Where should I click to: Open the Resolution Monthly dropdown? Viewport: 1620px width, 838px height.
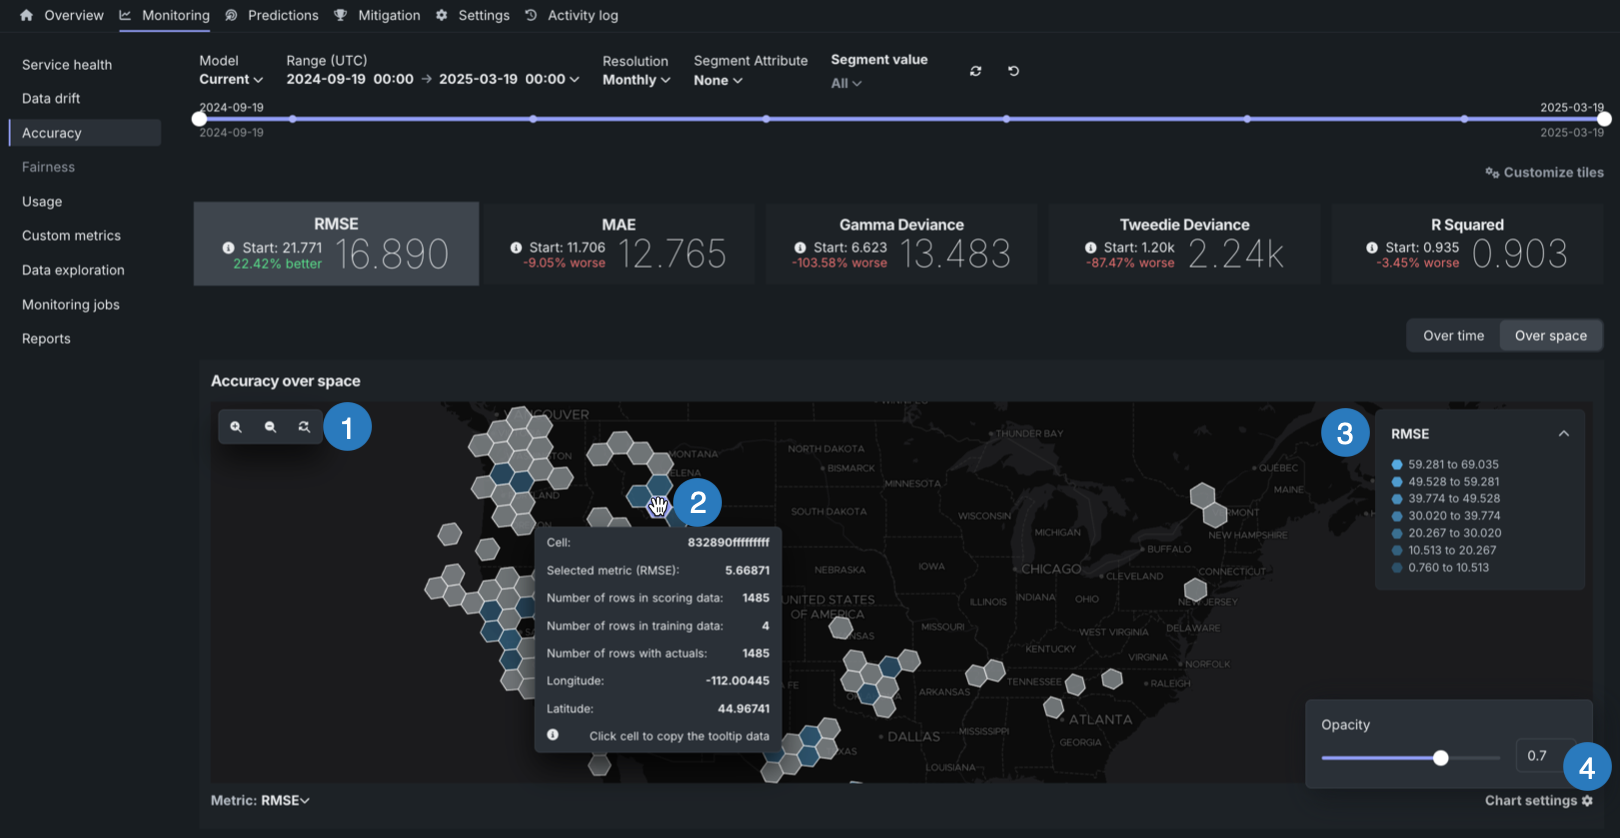coord(636,80)
